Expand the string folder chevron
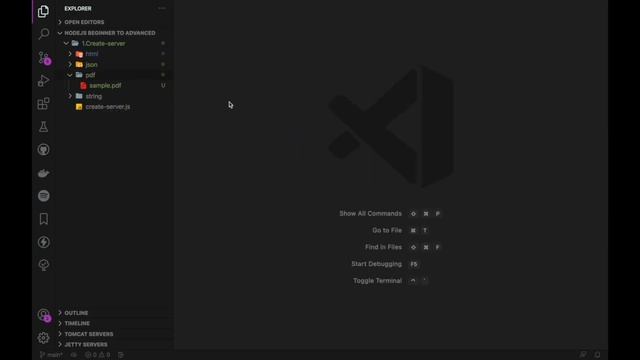 pyautogui.click(x=70, y=96)
